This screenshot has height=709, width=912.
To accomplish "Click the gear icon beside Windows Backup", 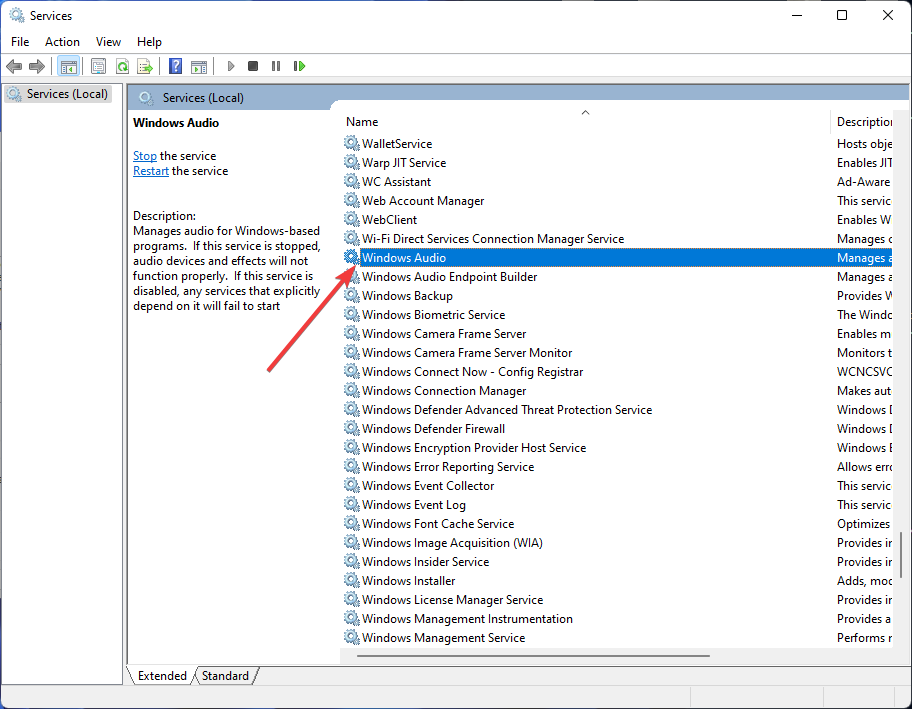I will pos(351,295).
